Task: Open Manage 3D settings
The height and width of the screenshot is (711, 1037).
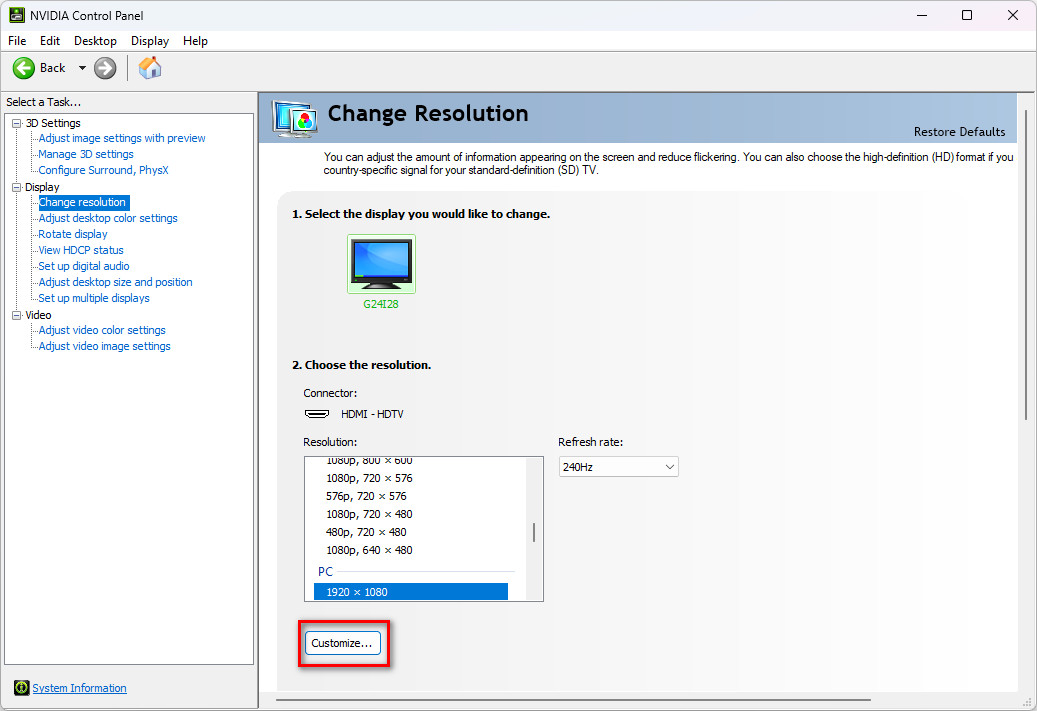Action: (86, 154)
